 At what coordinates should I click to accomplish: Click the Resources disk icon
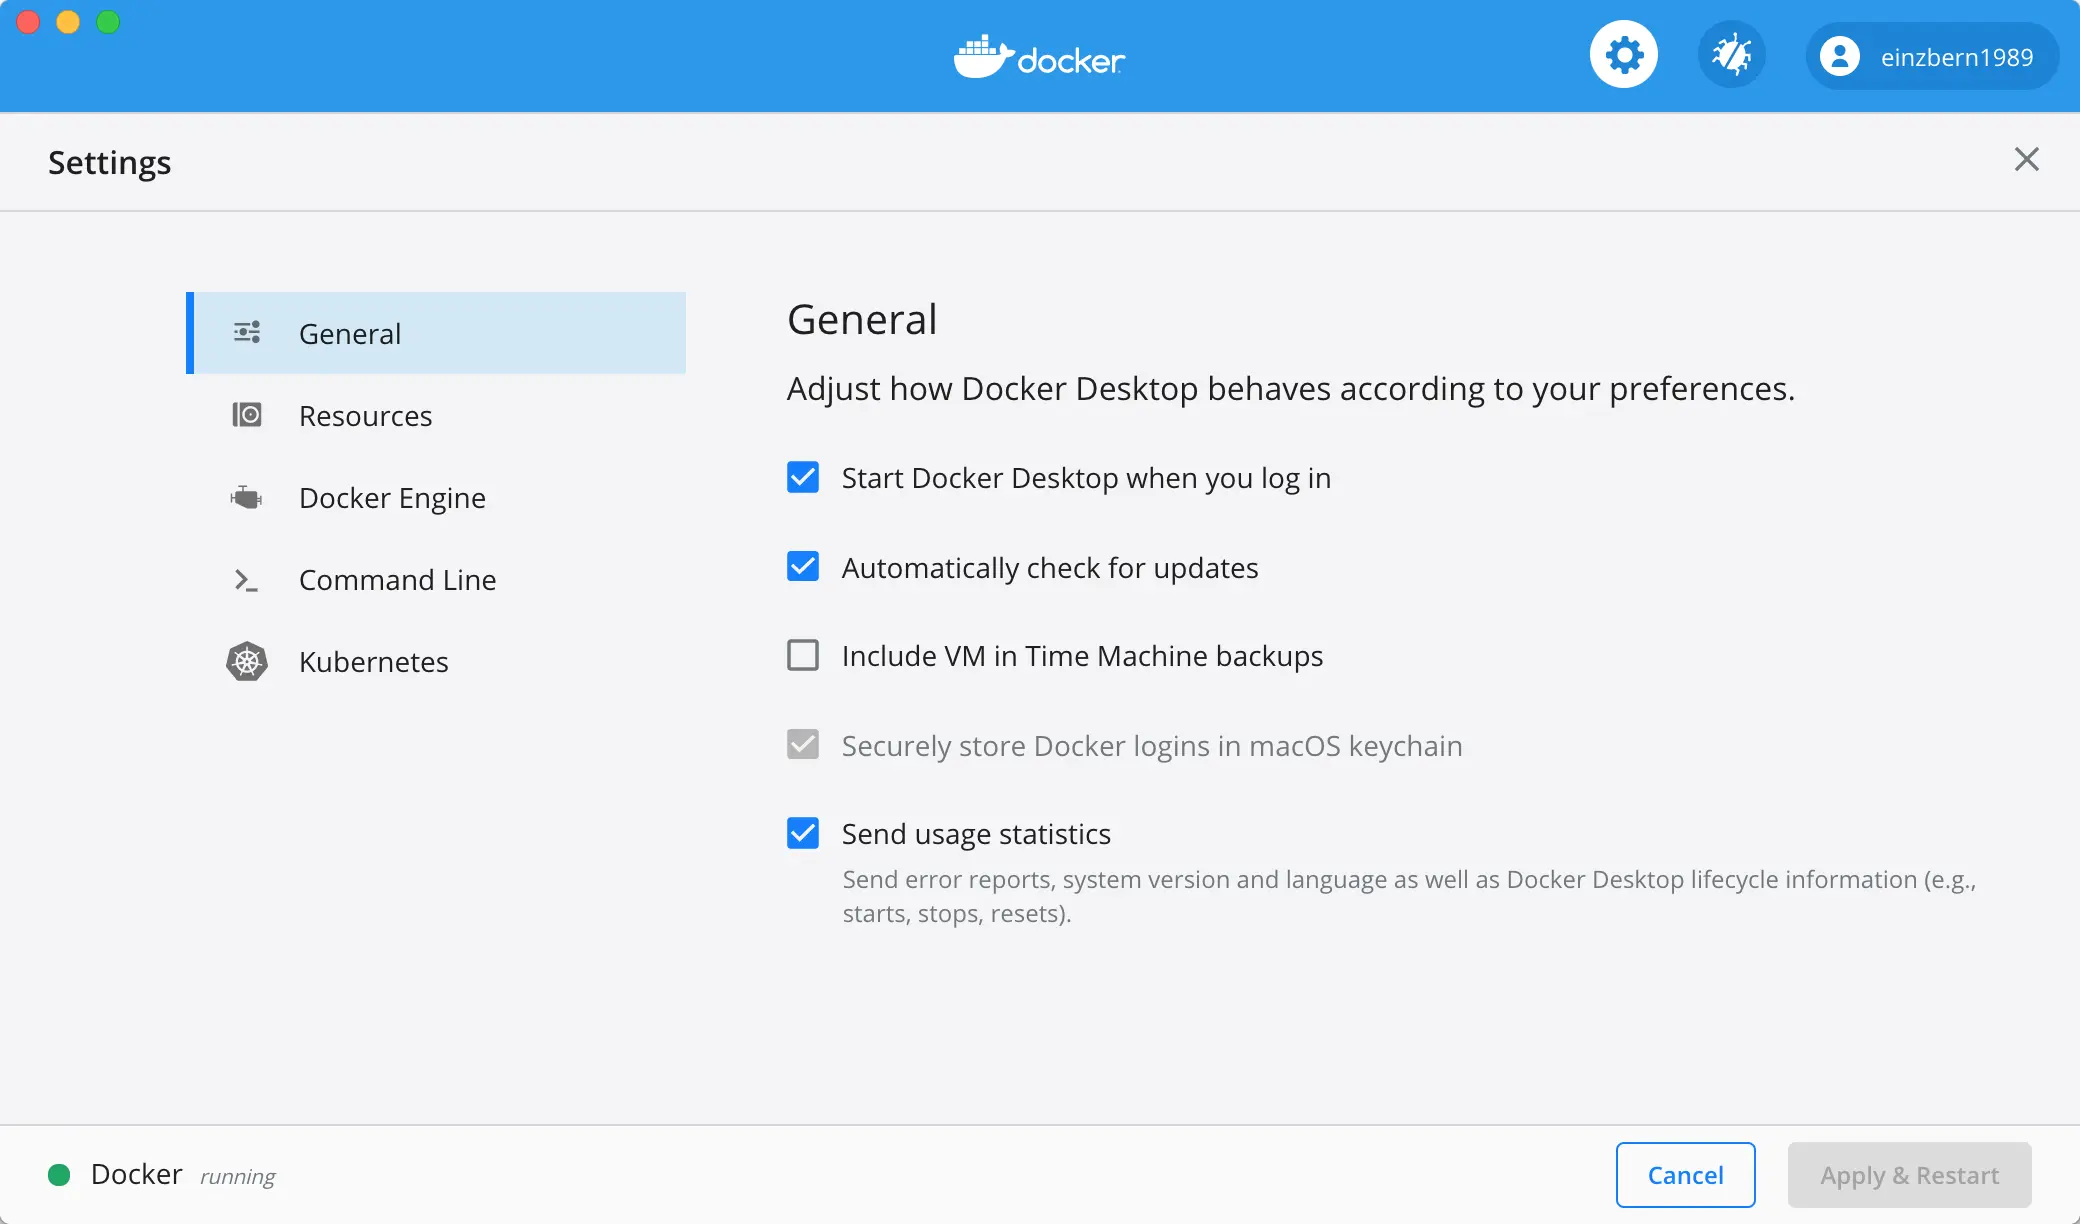[x=247, y=415]
